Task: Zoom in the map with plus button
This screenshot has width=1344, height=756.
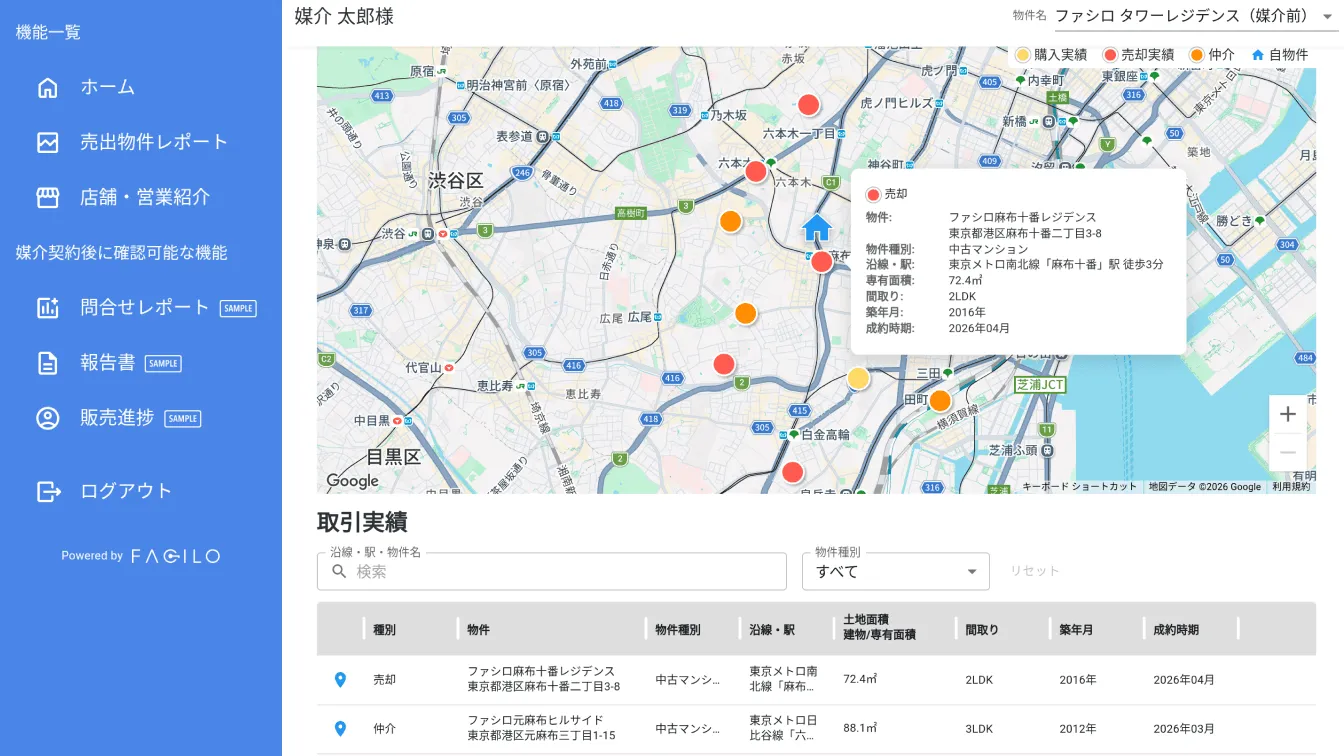Action: [1288, 414]
